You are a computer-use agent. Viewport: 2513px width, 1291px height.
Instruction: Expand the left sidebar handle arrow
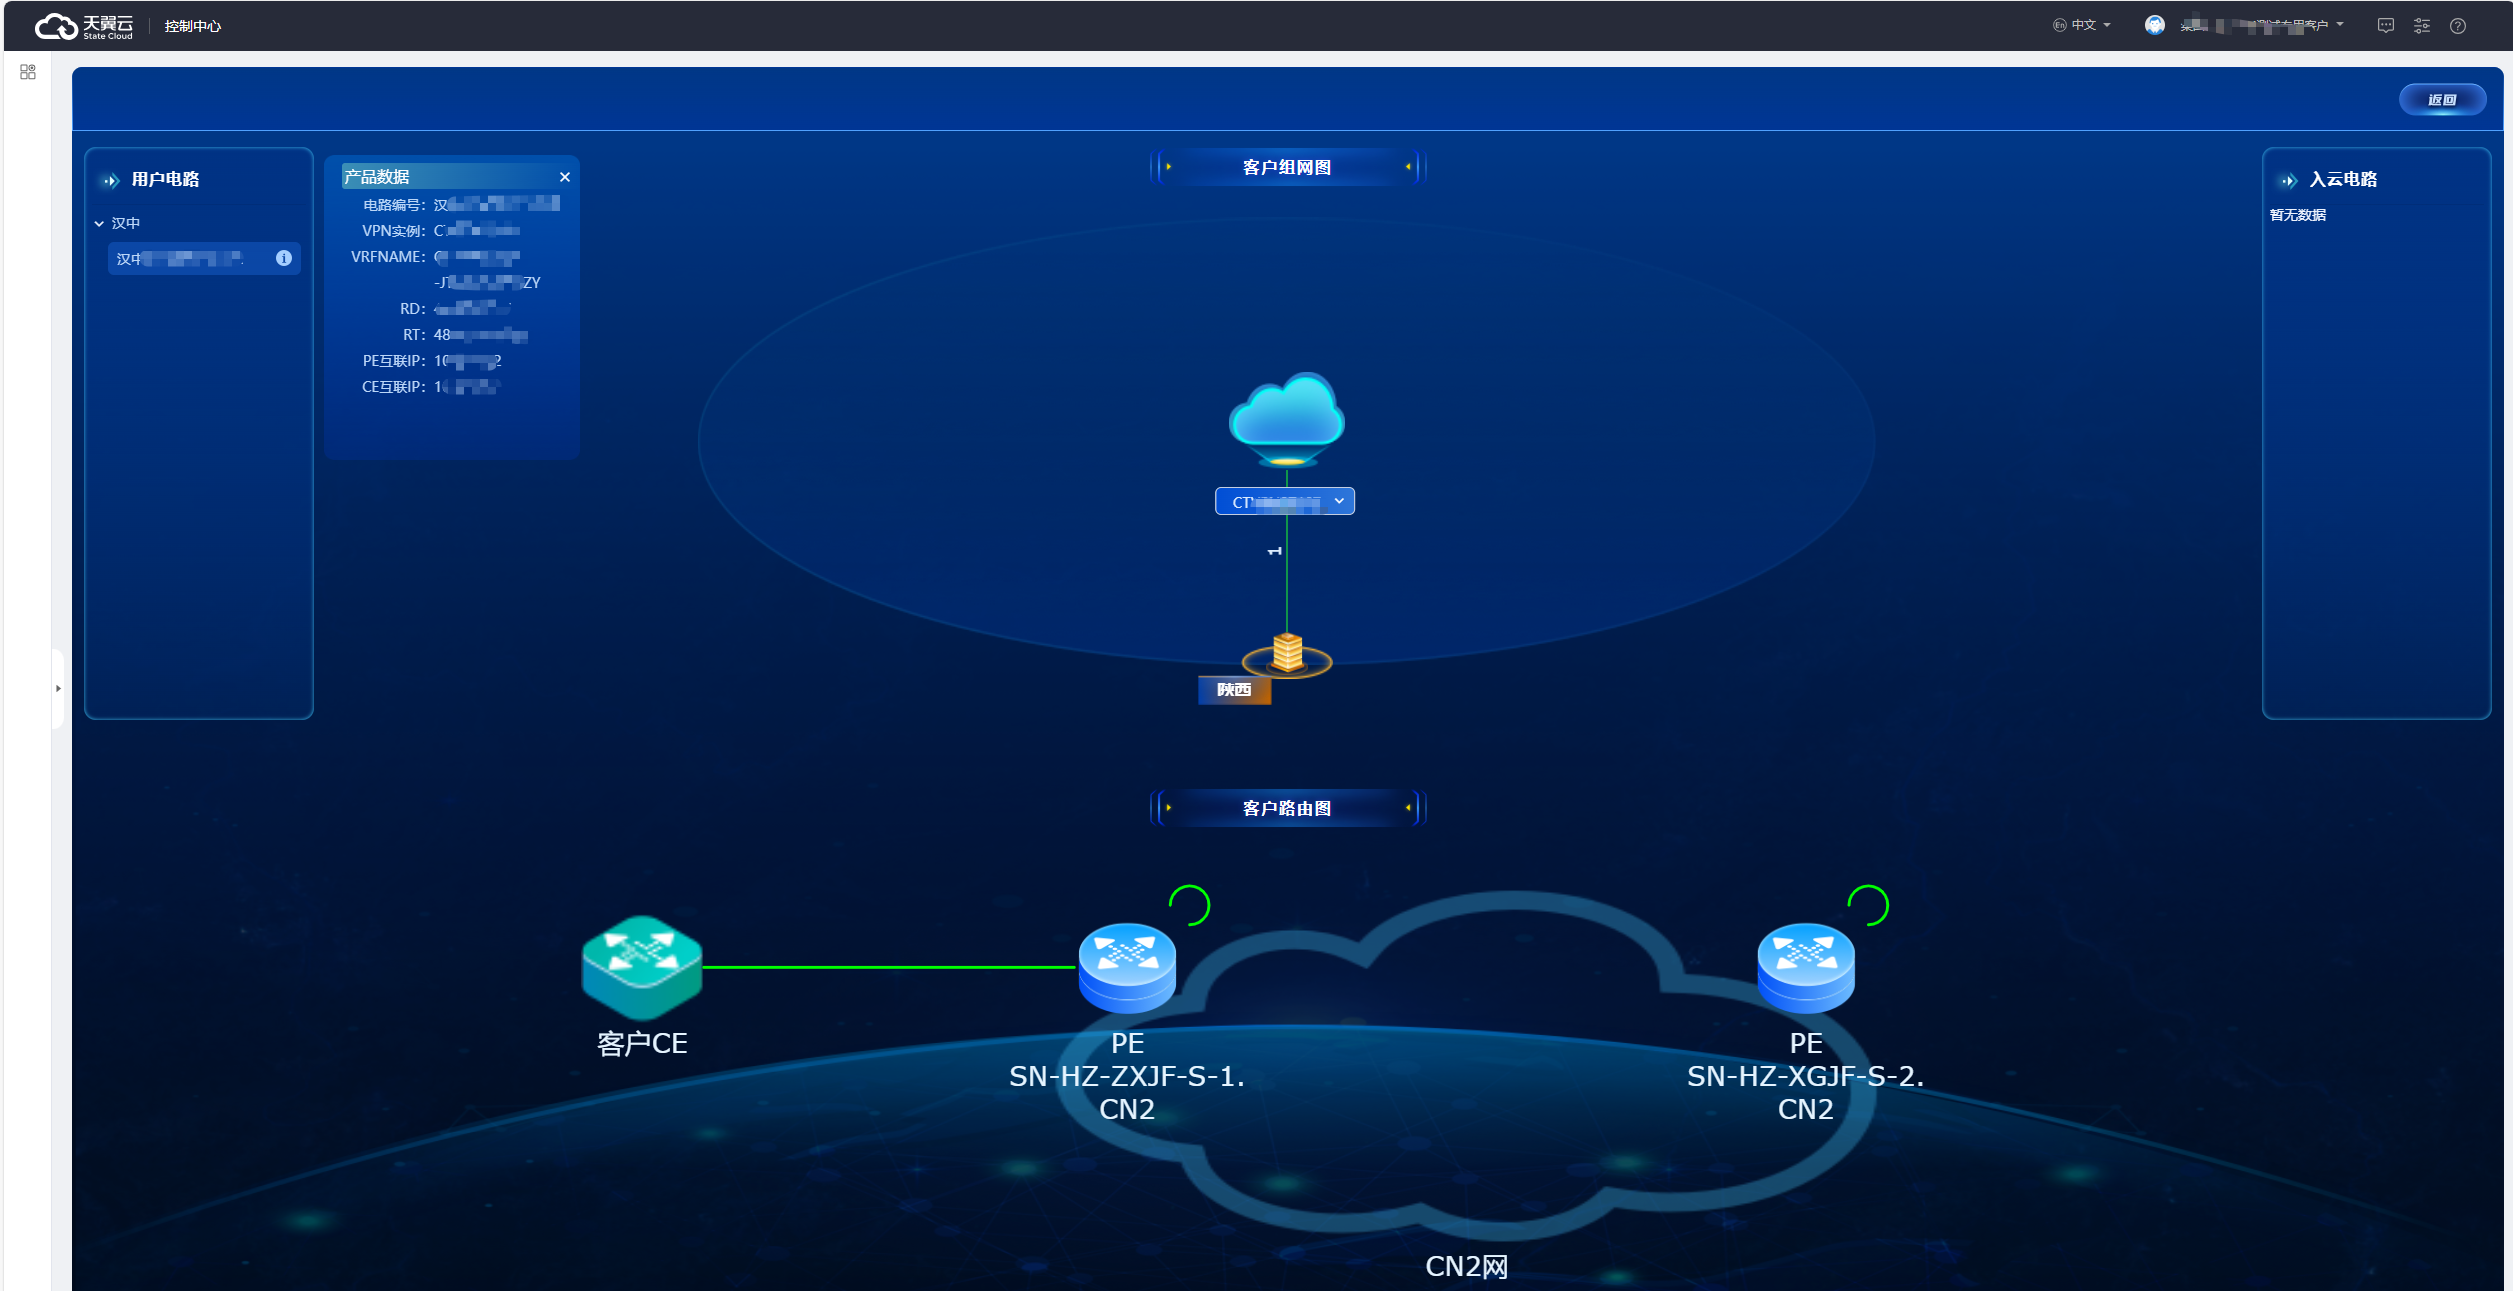[x=58, y=689]
